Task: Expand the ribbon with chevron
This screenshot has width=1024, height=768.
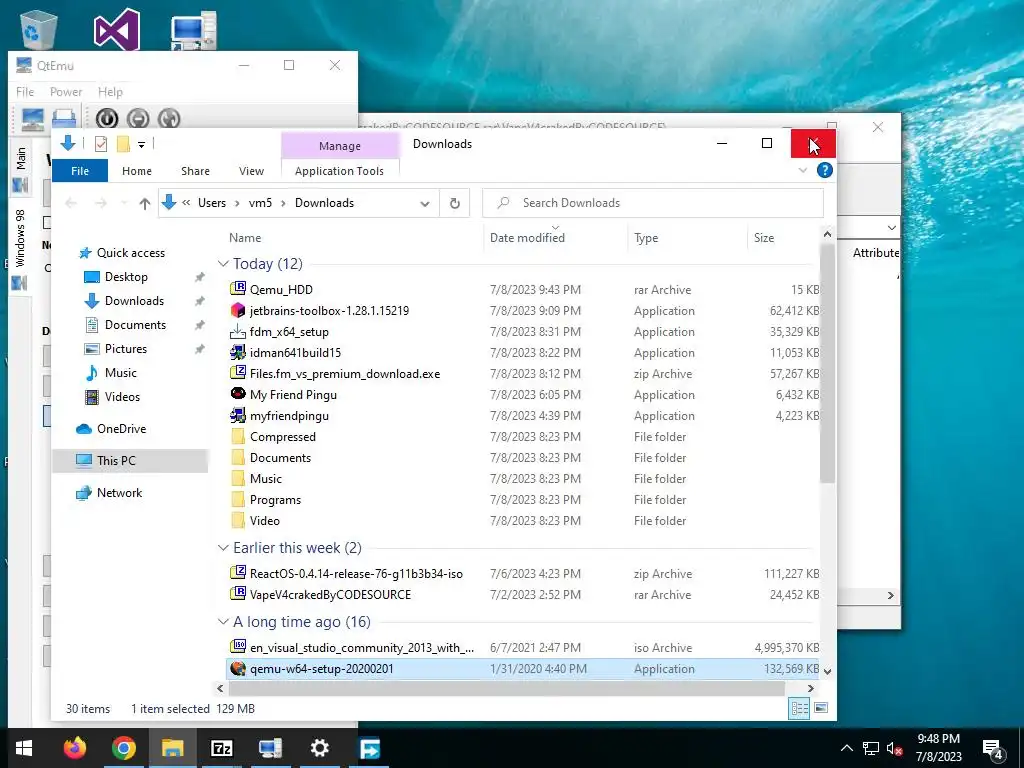Action: [803, 170]
